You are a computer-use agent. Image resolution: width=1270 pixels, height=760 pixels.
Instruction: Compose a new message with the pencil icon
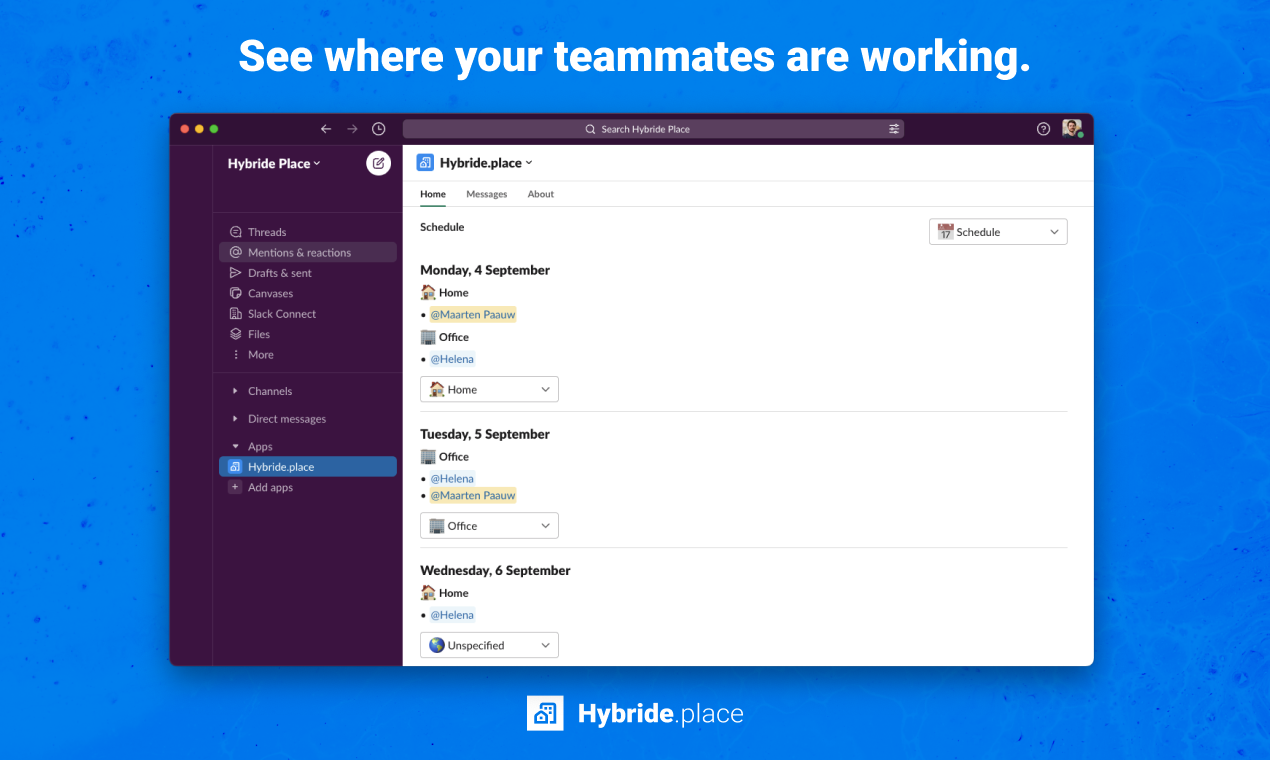pyautogui.click(x=378, y=163)
